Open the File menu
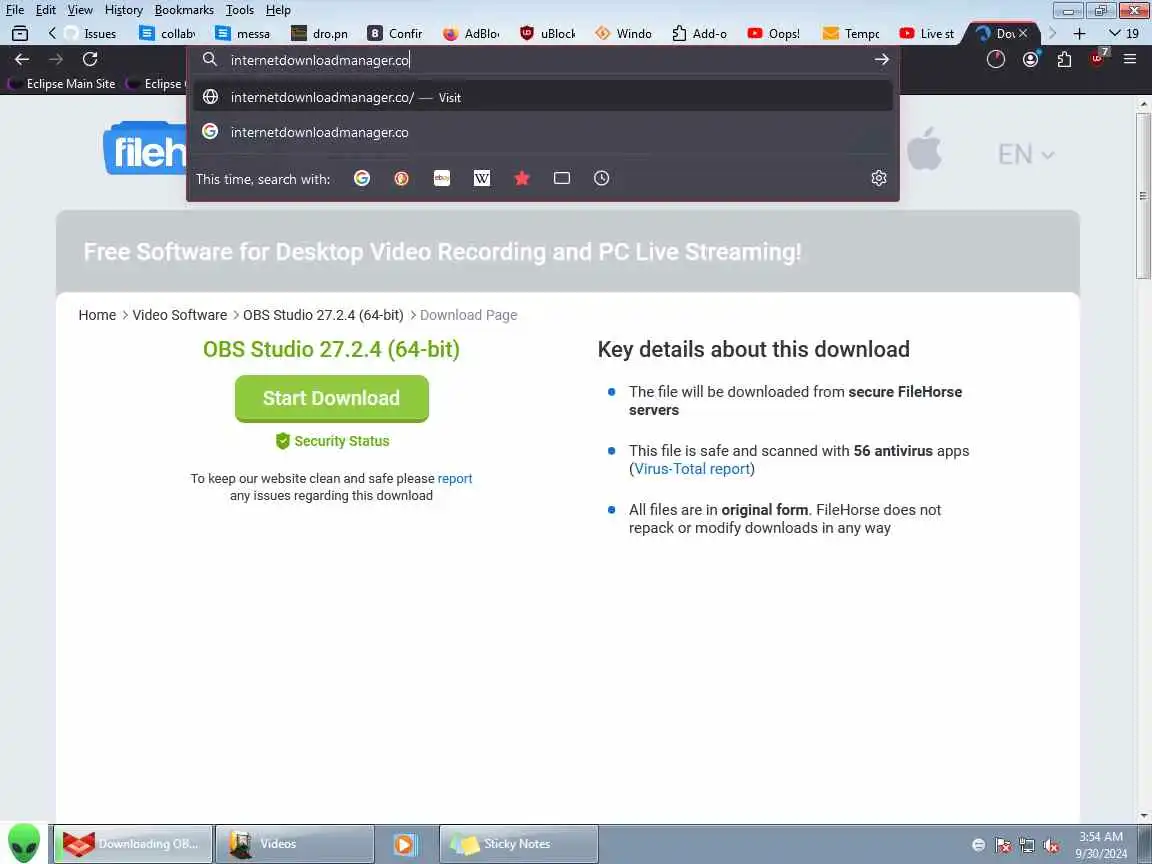 (15, 10)
